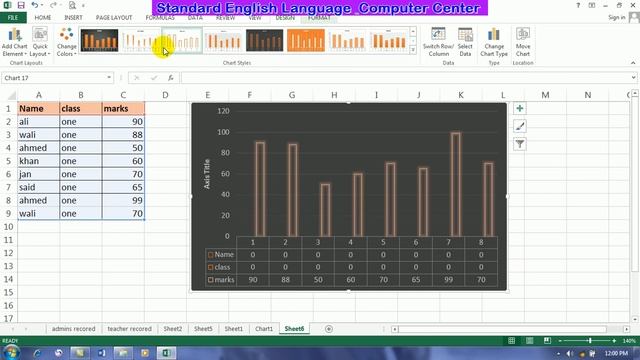This screenshot has width=640, height=360.
Task: Click the vertical scrollbar down arrow
Action: click(635, 319)
